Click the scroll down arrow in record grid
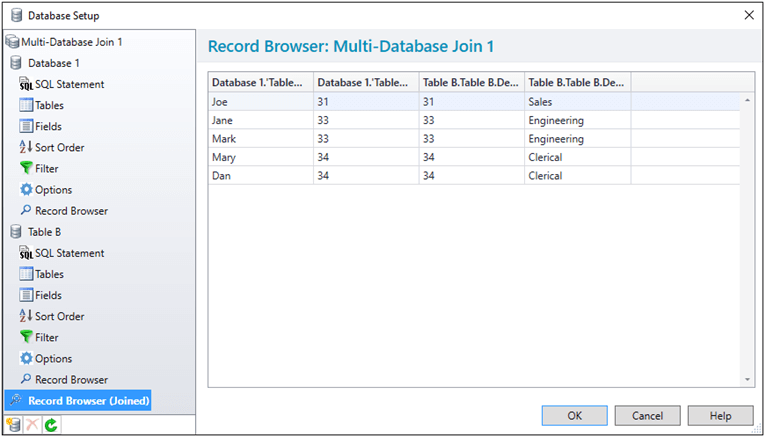Screen dimensions: 766x438 click(747, 379)
